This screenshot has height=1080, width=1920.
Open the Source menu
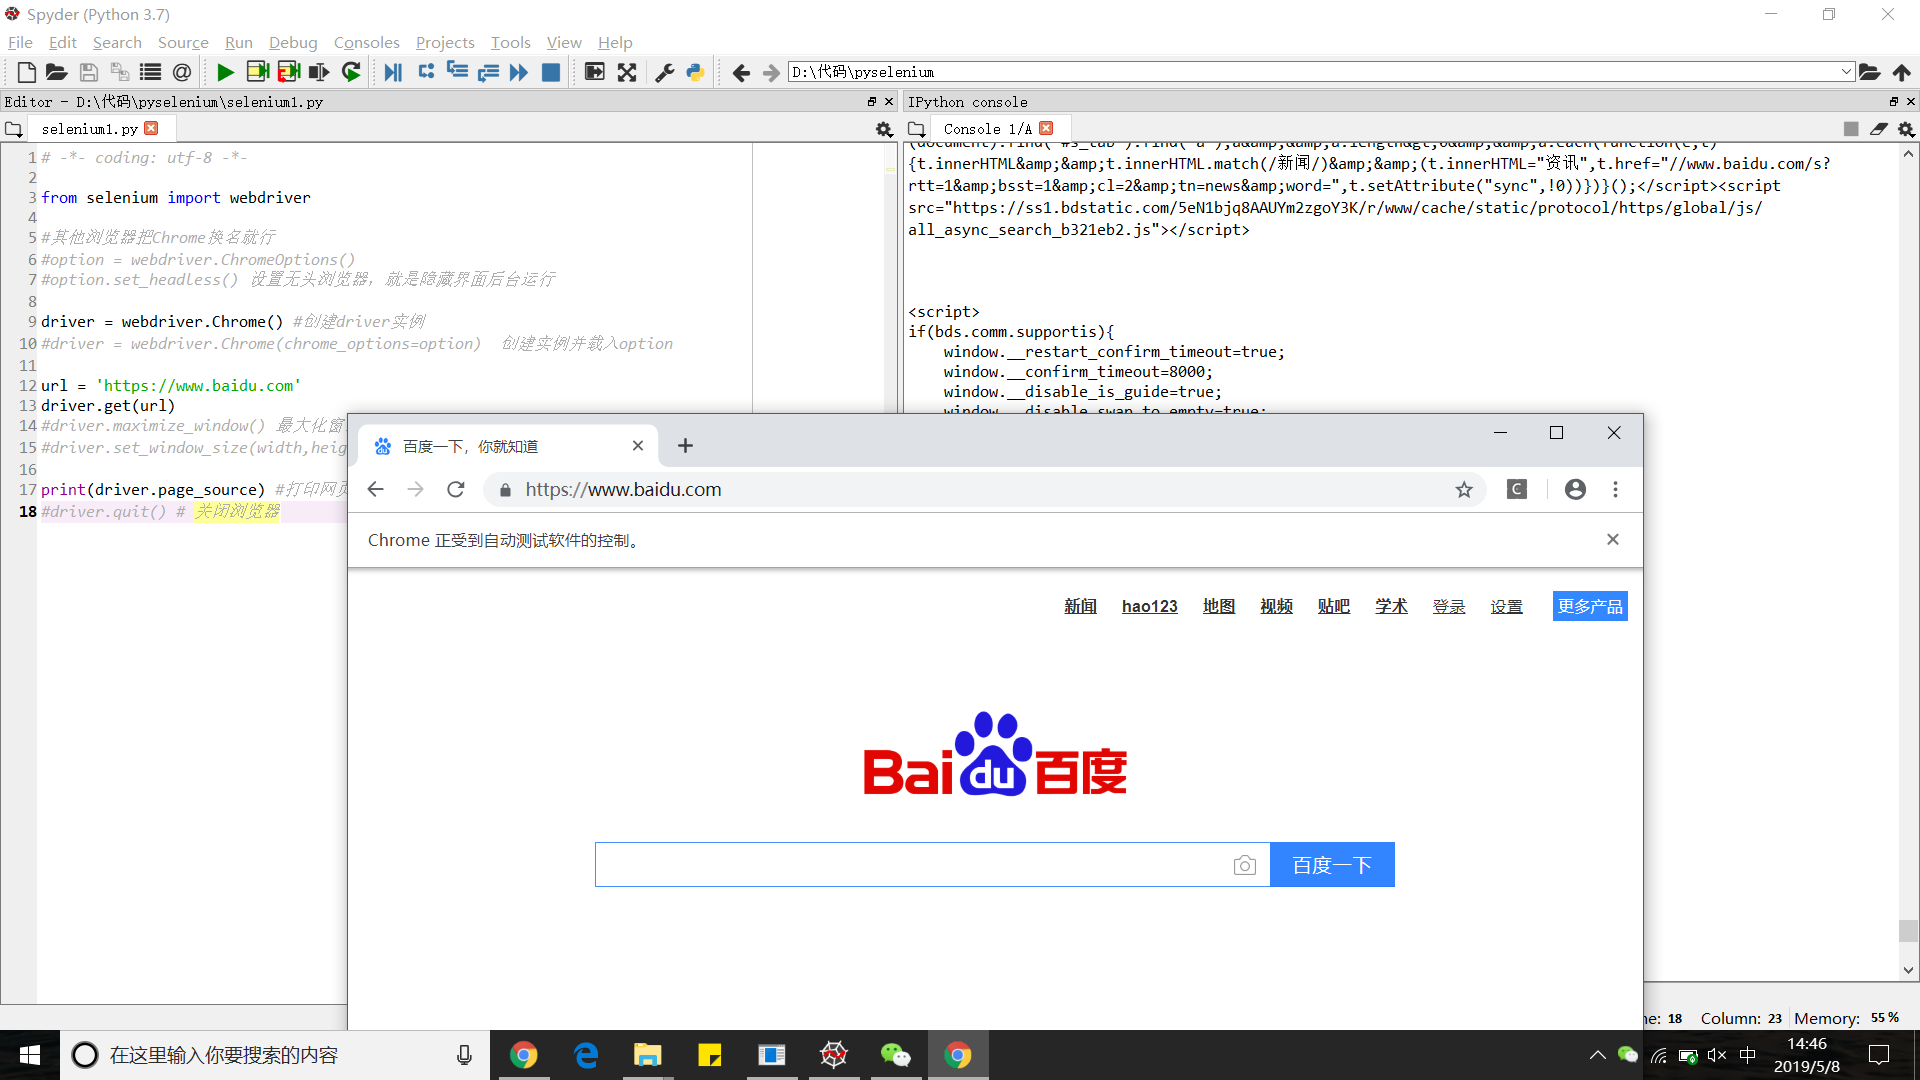coord(183,42)
